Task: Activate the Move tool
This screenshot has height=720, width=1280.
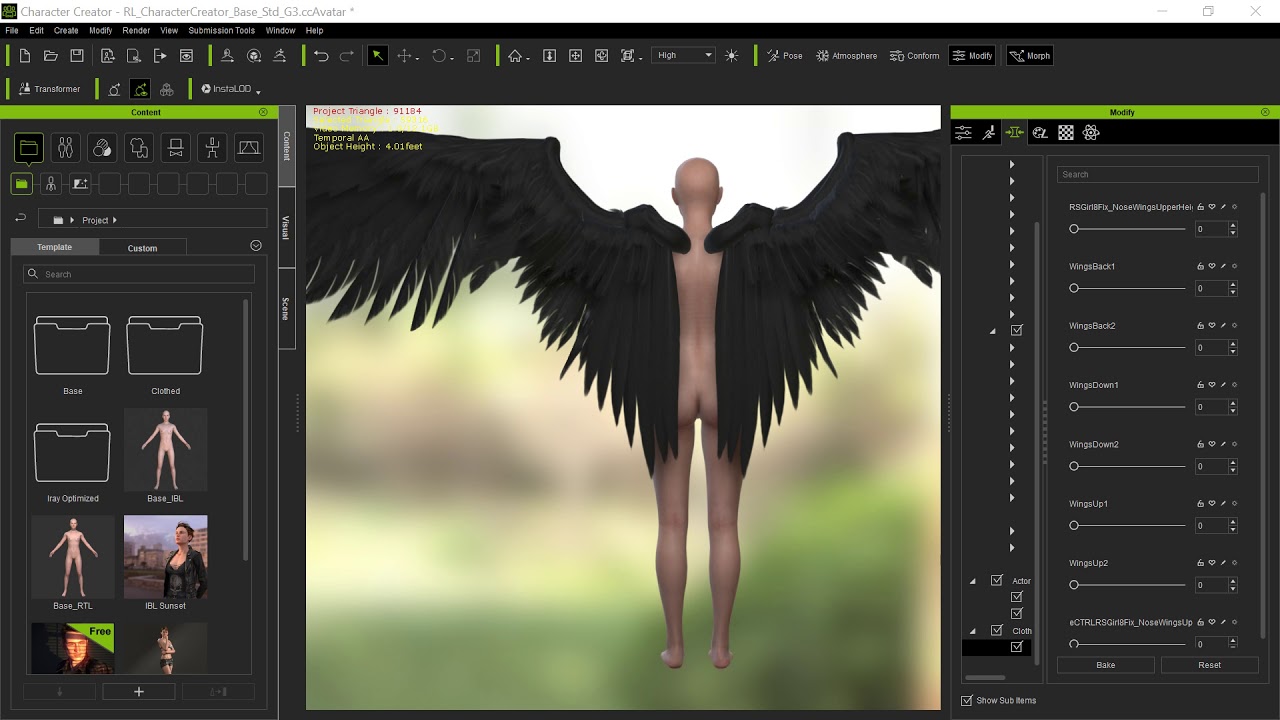Action: pyautogui.click(x=405, y=56)
